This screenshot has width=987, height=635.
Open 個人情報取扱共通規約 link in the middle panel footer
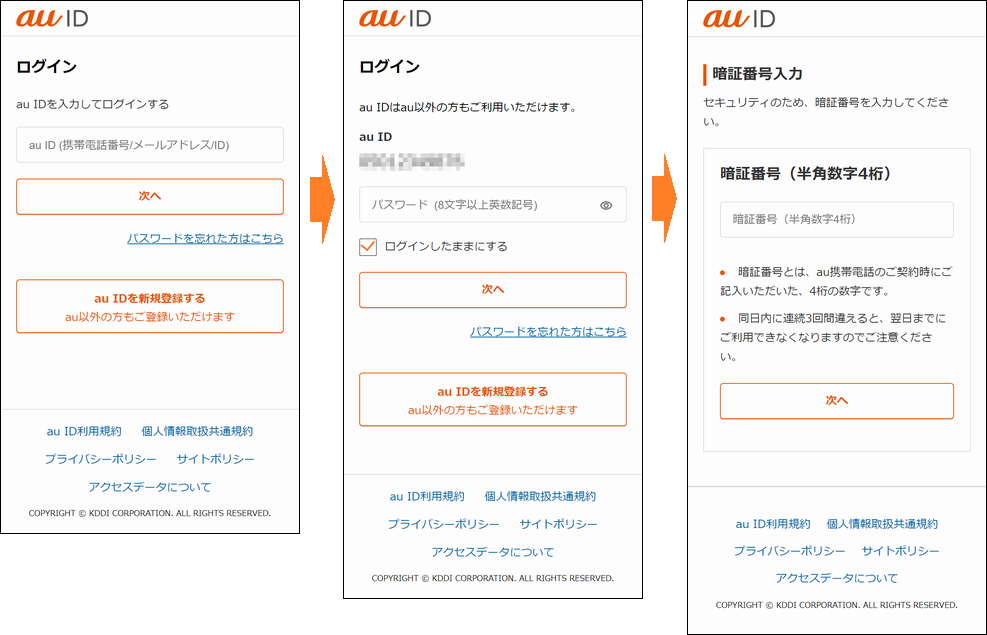point(540,496)
